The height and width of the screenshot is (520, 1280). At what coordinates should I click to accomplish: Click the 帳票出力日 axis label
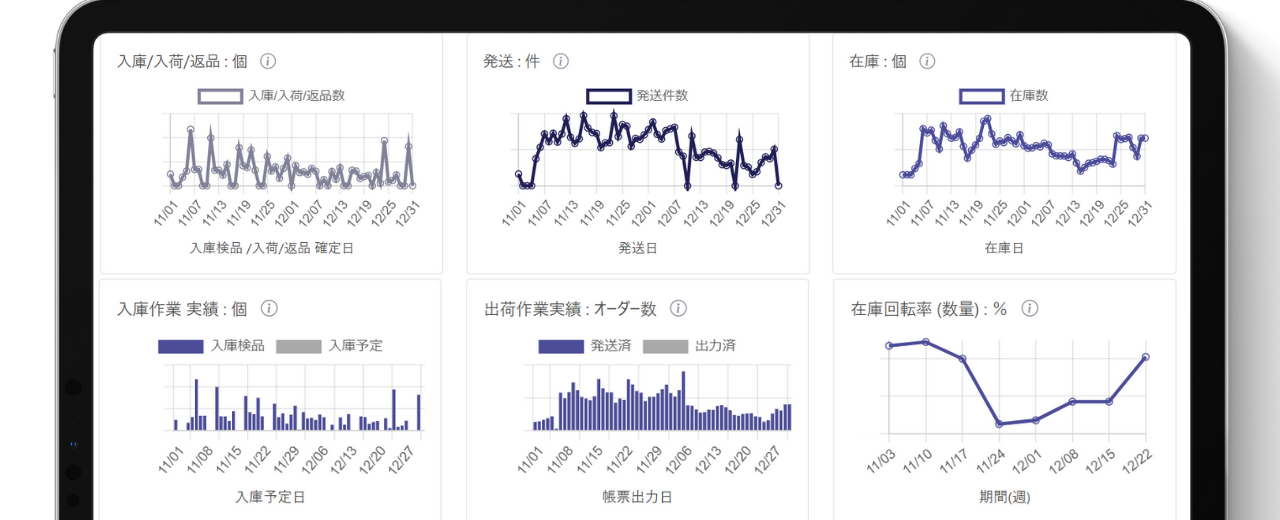click(637, 496)
